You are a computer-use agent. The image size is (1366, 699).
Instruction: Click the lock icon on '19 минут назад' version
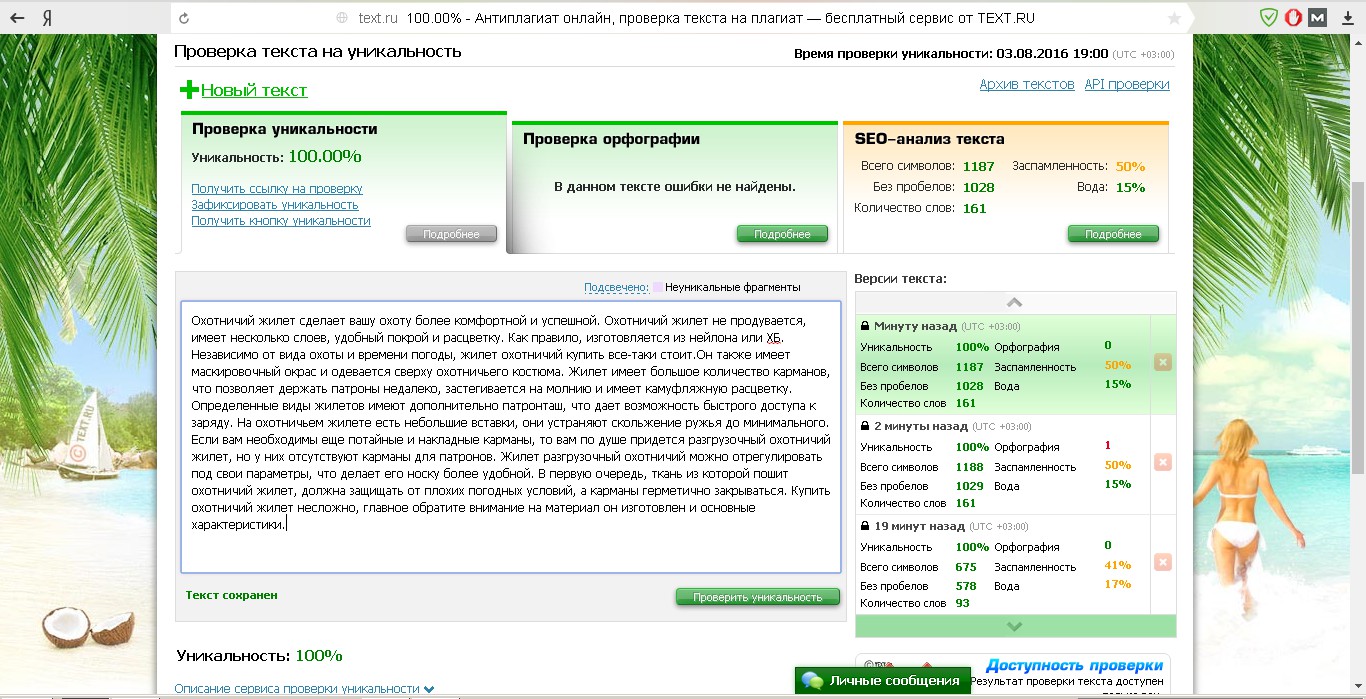coord(865,526)
